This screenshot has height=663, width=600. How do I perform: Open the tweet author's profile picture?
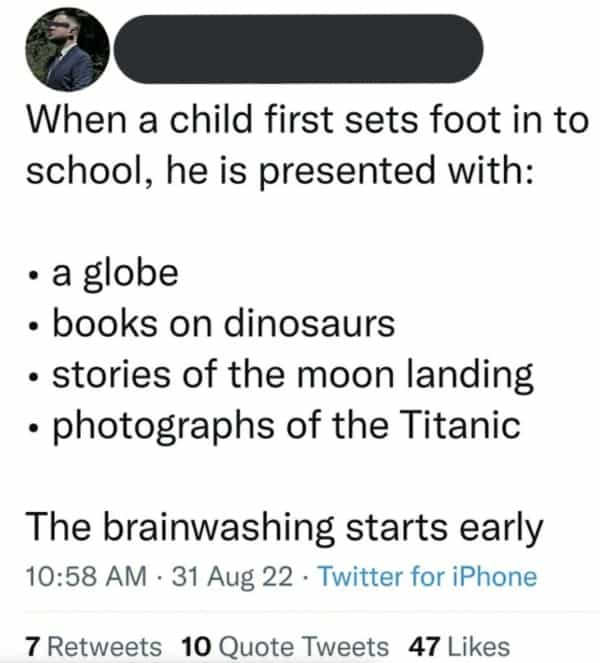69,48
